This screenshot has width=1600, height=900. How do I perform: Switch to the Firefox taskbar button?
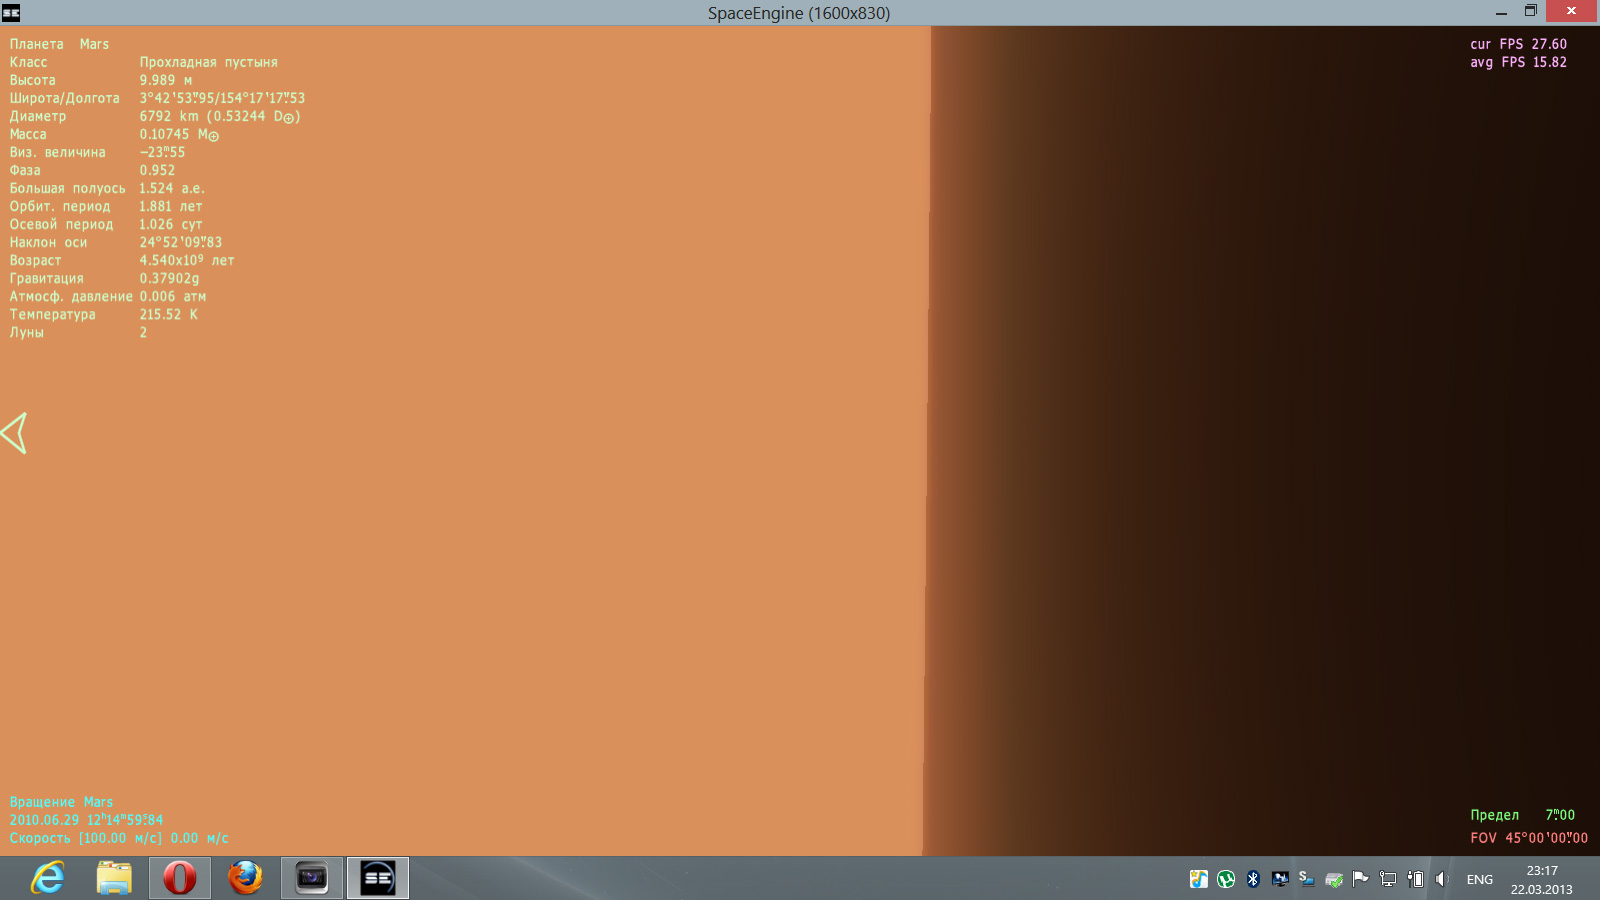[x=246, y=878]
